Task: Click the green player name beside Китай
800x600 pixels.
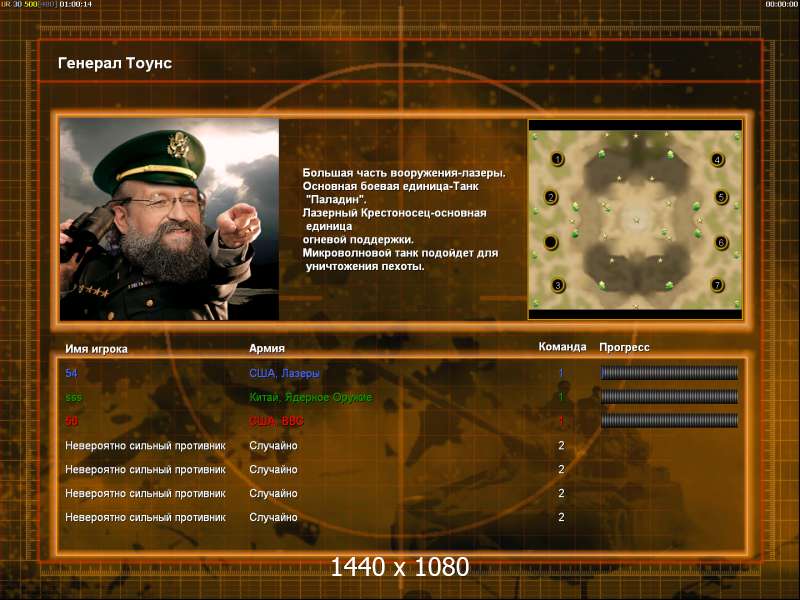Action: tap(73, 397)
